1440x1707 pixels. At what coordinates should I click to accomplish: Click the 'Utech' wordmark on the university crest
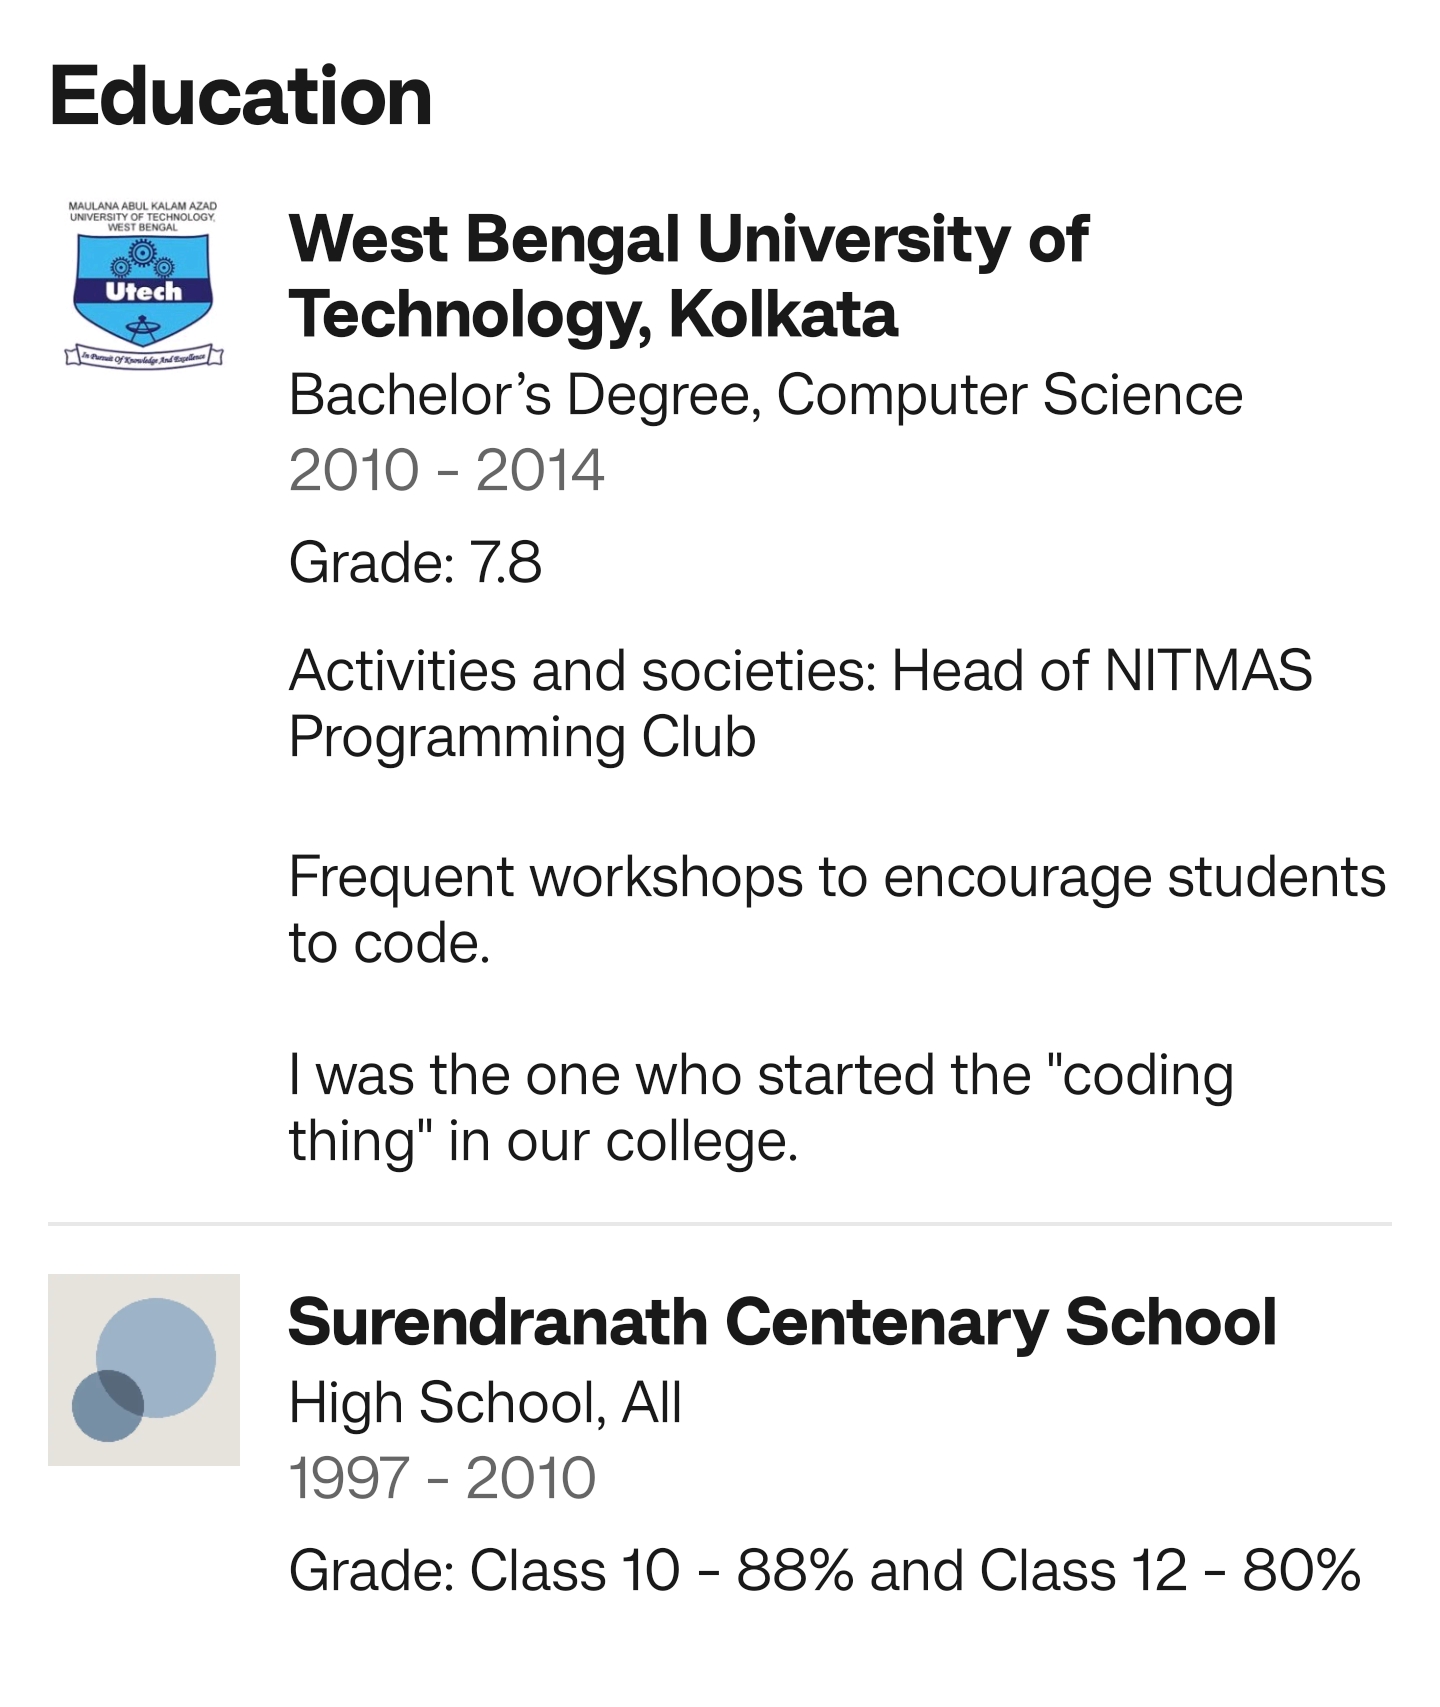143,292
